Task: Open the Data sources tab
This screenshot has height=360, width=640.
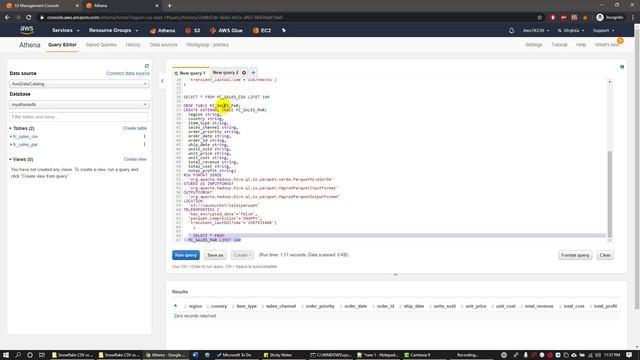Action: click(x=163, y=45)
